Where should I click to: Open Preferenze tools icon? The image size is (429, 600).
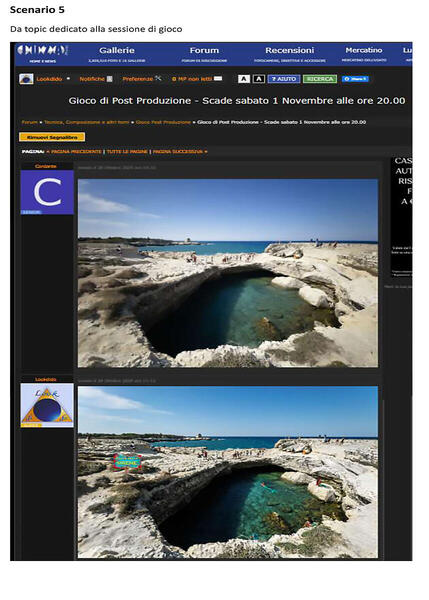[158, 78]
